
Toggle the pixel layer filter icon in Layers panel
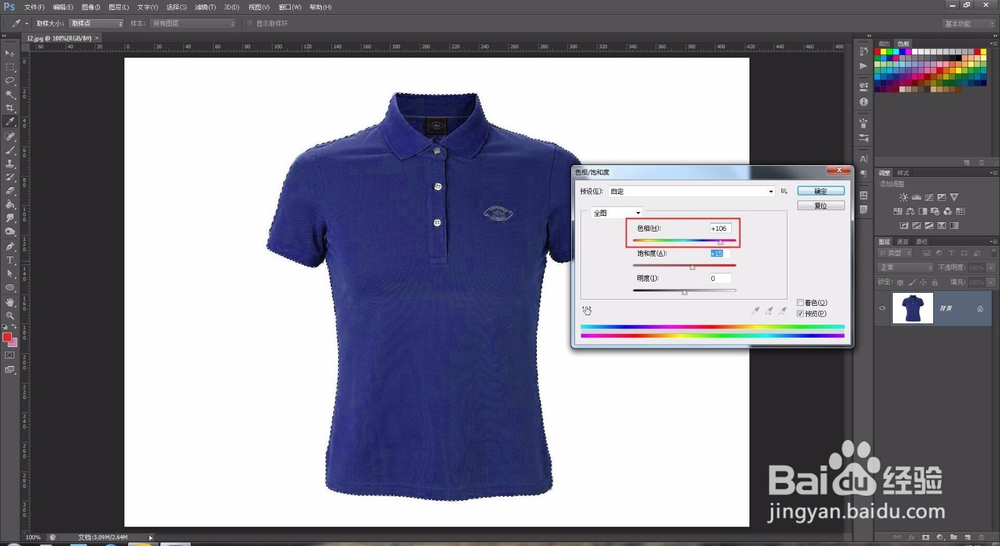coord(926,253)
